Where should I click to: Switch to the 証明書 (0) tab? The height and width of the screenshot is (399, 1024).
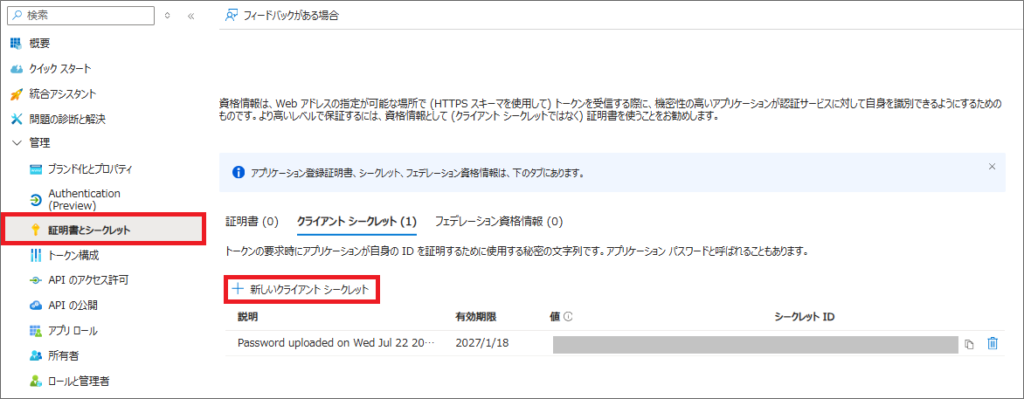tap(252, 221)
